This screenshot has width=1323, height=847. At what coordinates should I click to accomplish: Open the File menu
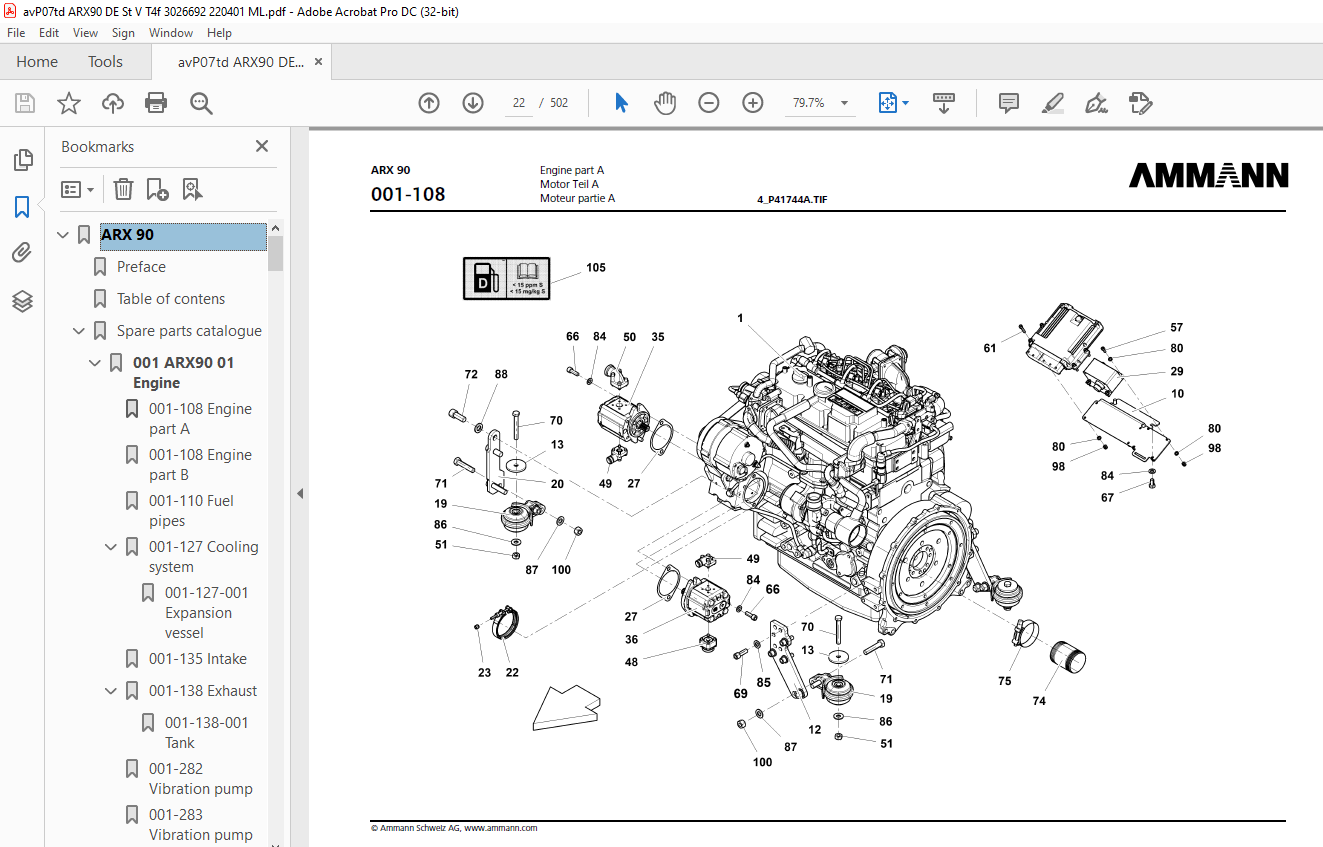(x=16, y=33)
